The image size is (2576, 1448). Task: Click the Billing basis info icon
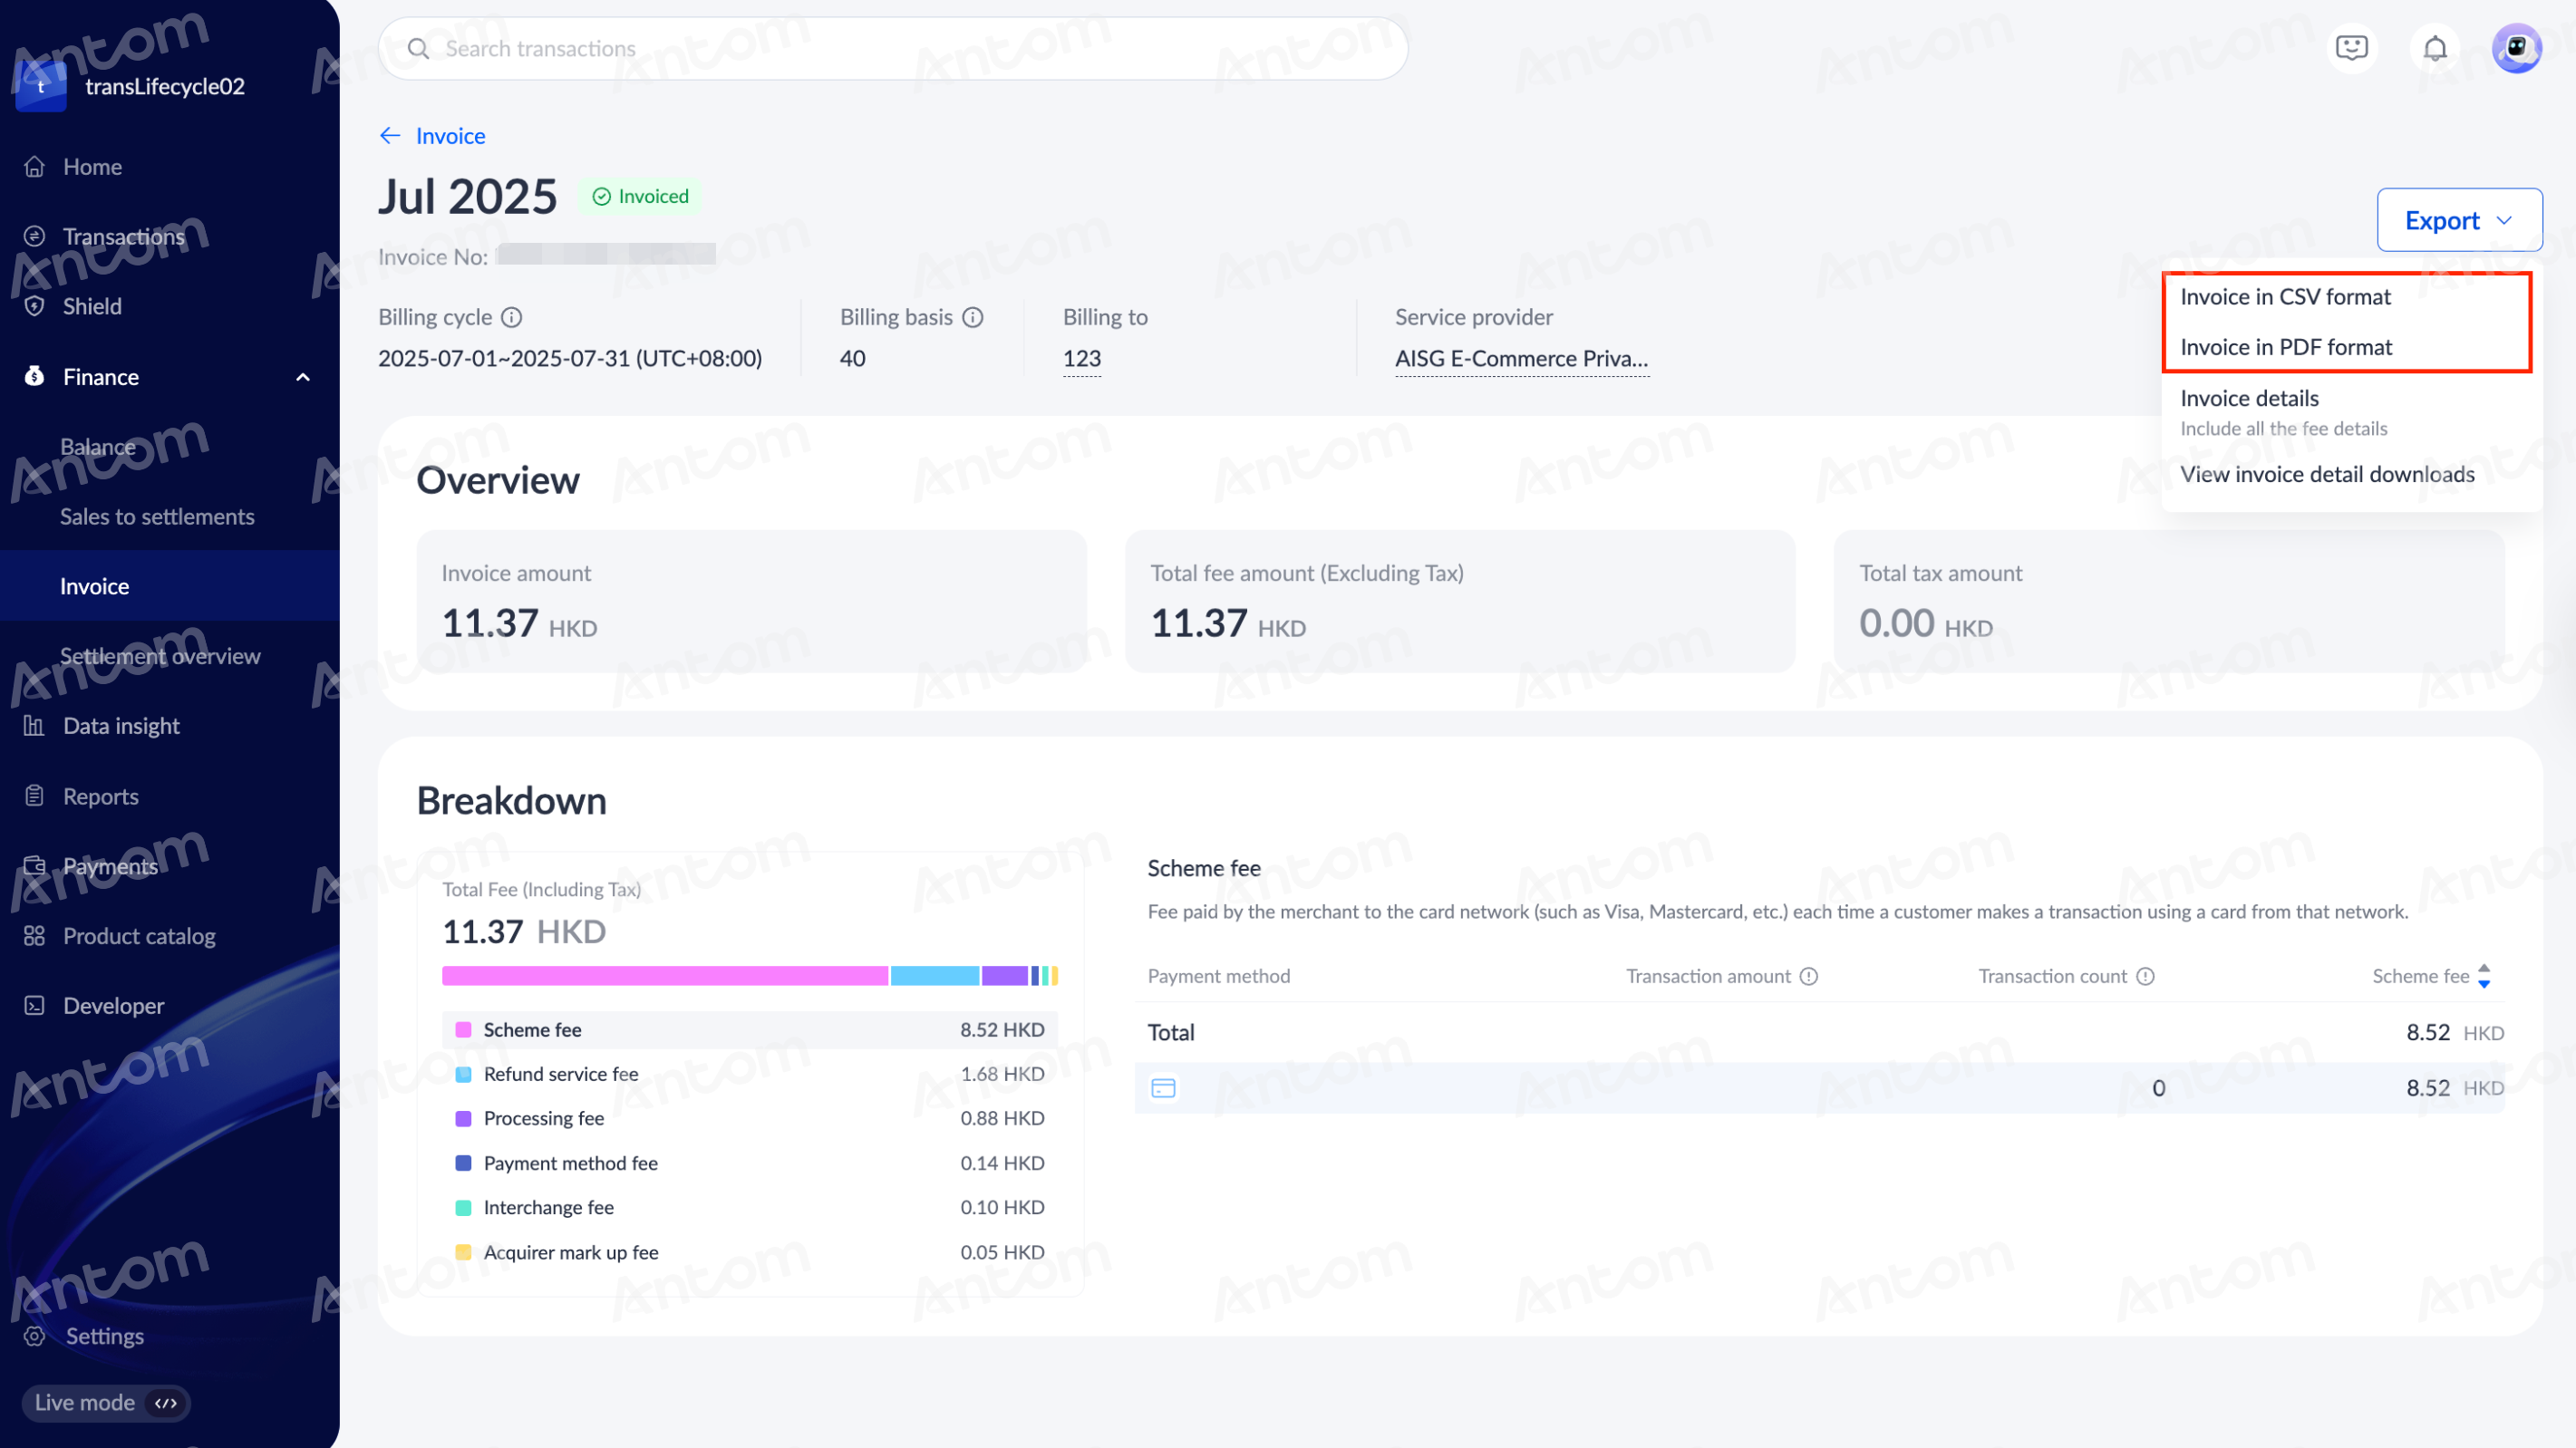point(973,318)
